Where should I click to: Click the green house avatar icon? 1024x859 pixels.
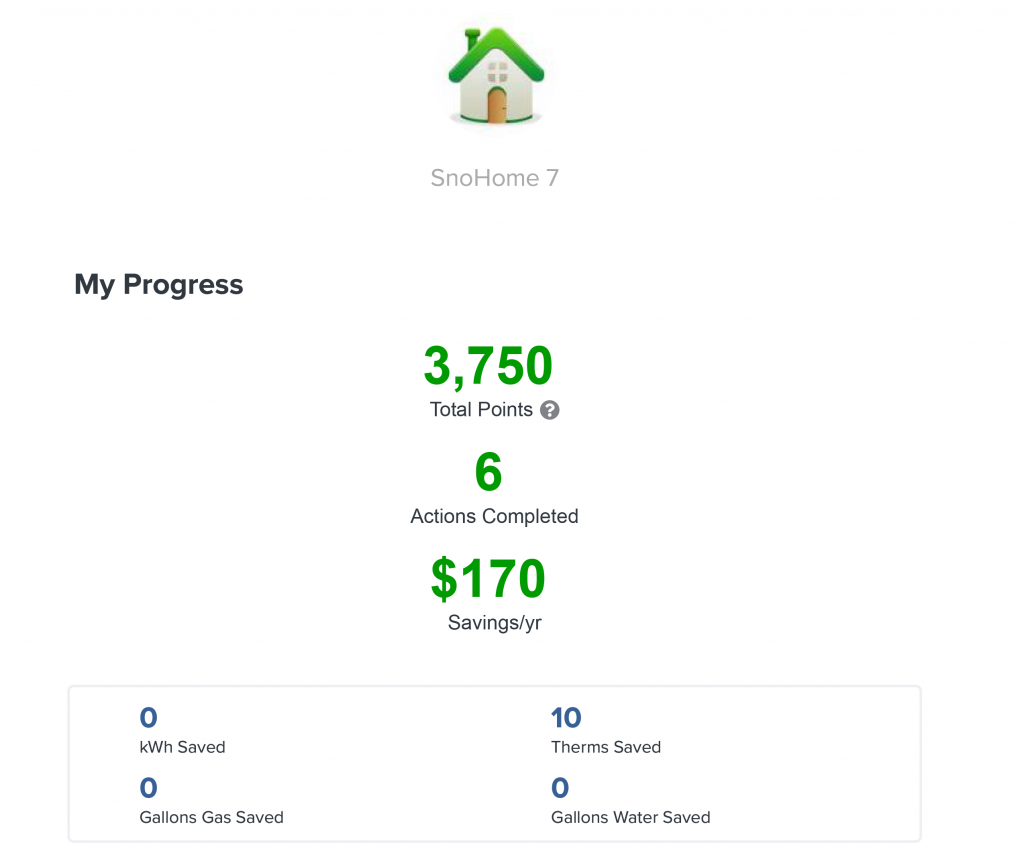tap(496, 76)
